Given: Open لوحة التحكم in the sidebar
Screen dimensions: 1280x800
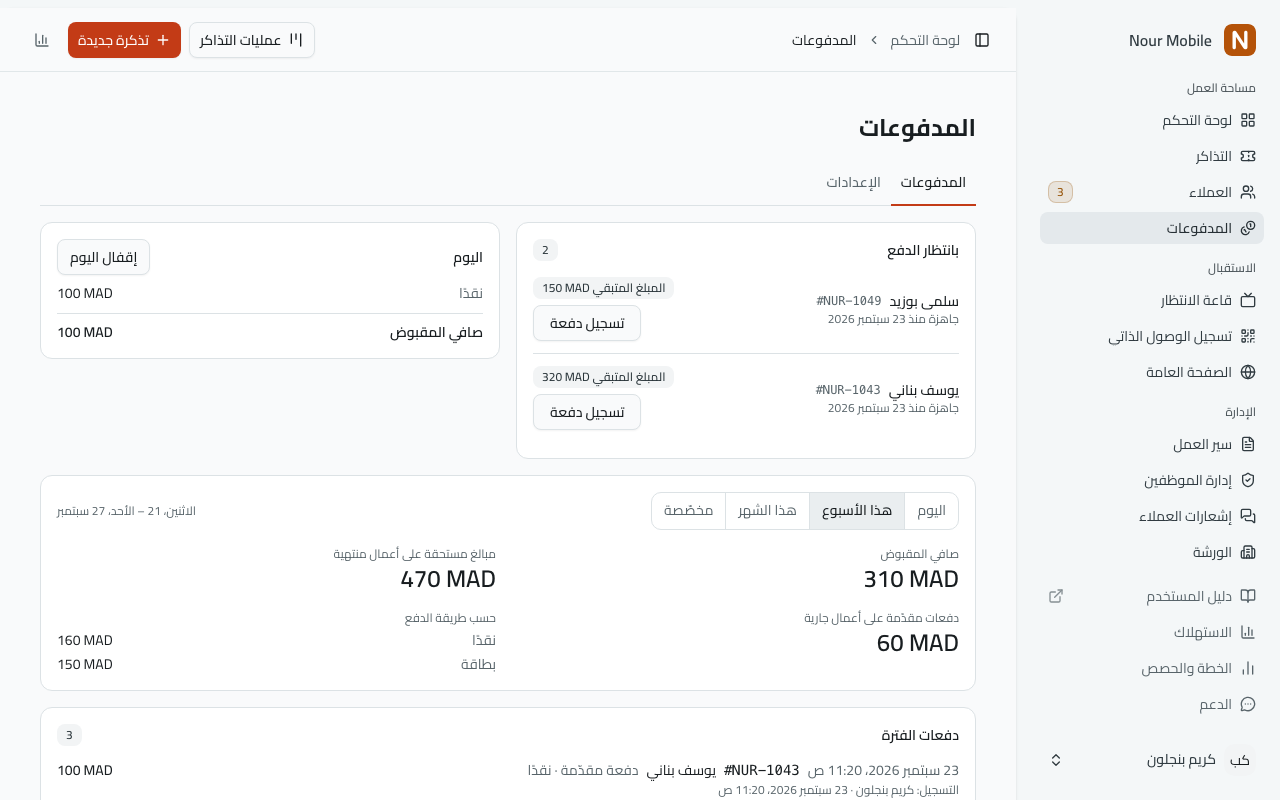Looking at the screenshot, I should (1152, 120).
